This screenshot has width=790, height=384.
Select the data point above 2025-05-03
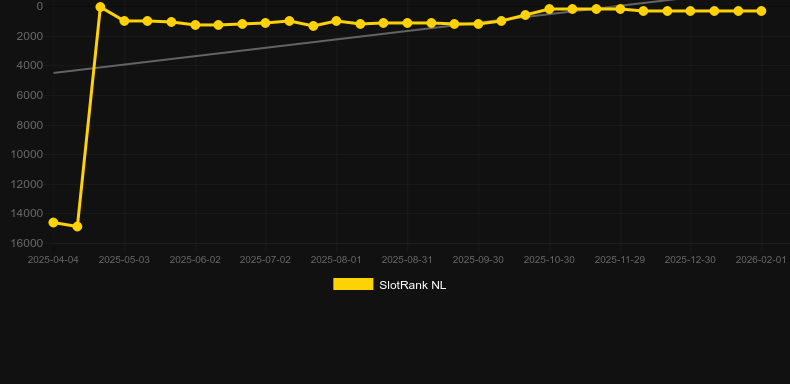pyautogui.click(x=124, y=21)
